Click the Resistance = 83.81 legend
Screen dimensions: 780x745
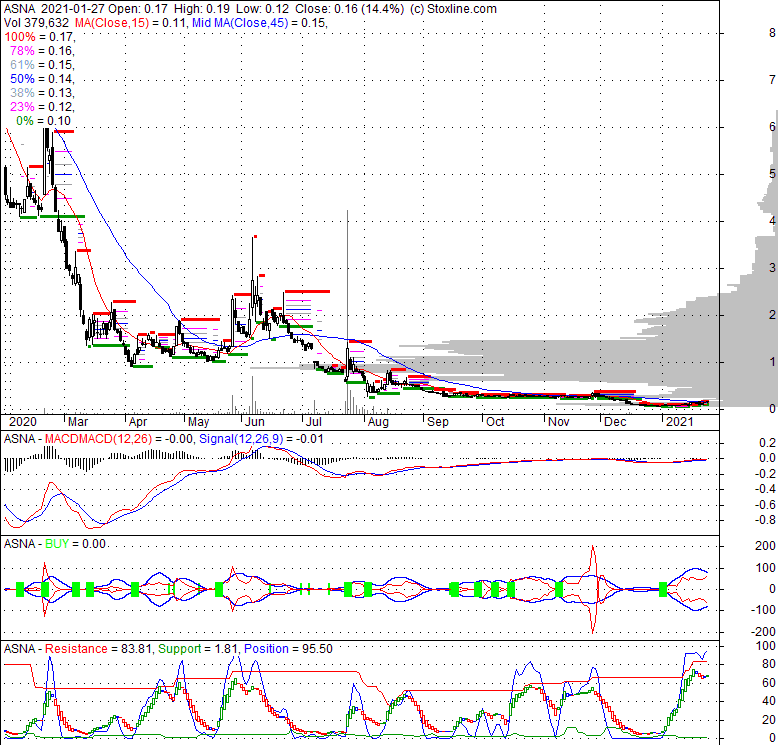[98, 649]
